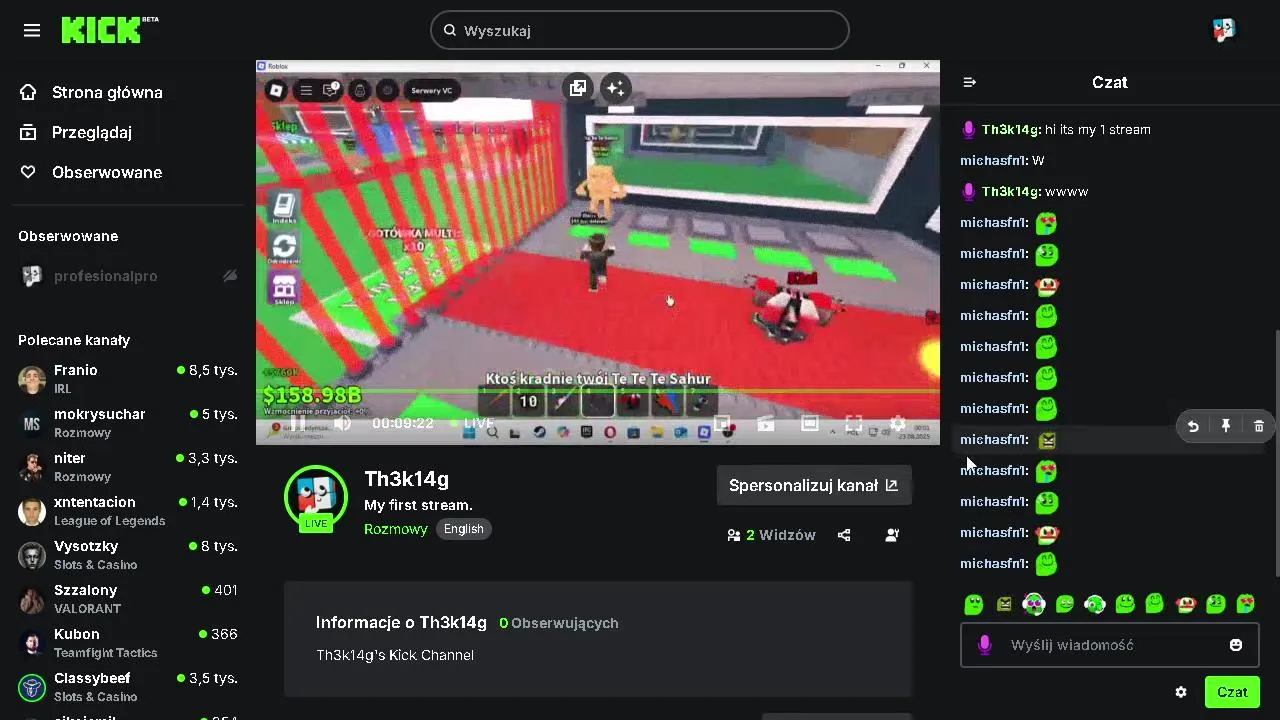The width and height of the screenshot is (1280, 720).
Task: Open the Franio IRL channel
Action: coord(127,379)
